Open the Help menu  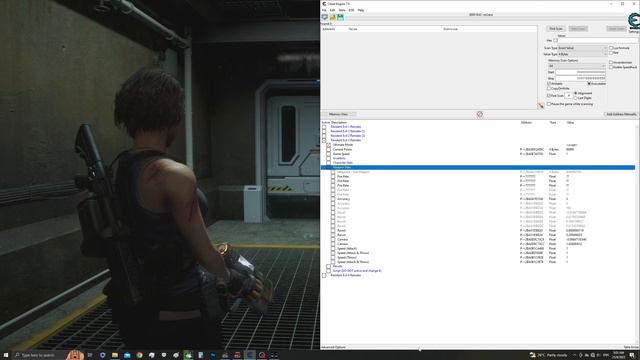tap(361, 10)
